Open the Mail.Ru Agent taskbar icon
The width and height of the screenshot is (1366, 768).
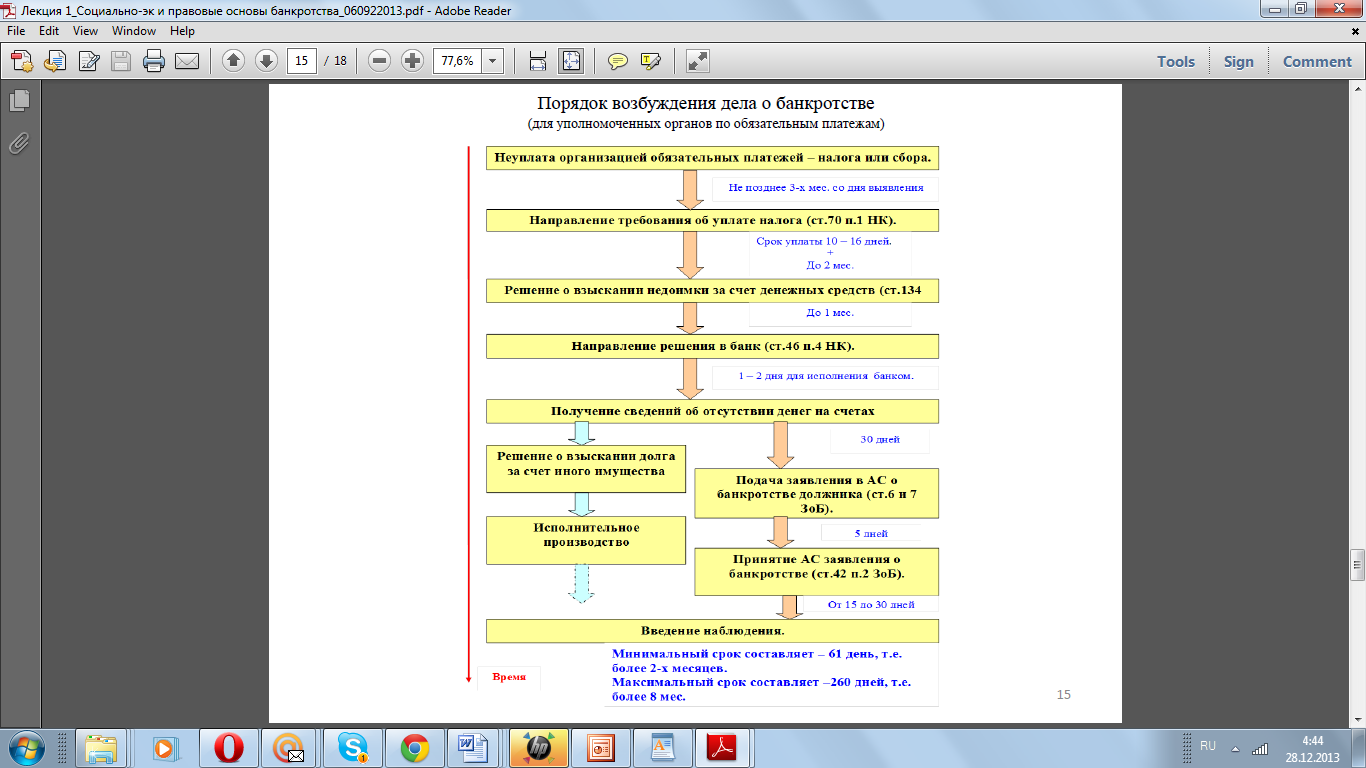pos(289,747)
